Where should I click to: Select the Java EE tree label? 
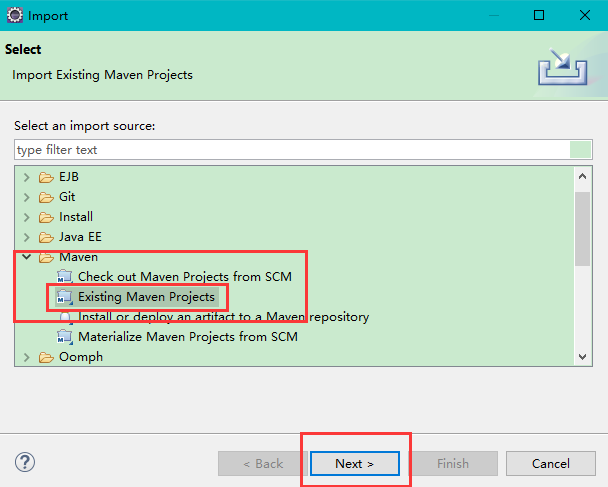tap(80, 237)
